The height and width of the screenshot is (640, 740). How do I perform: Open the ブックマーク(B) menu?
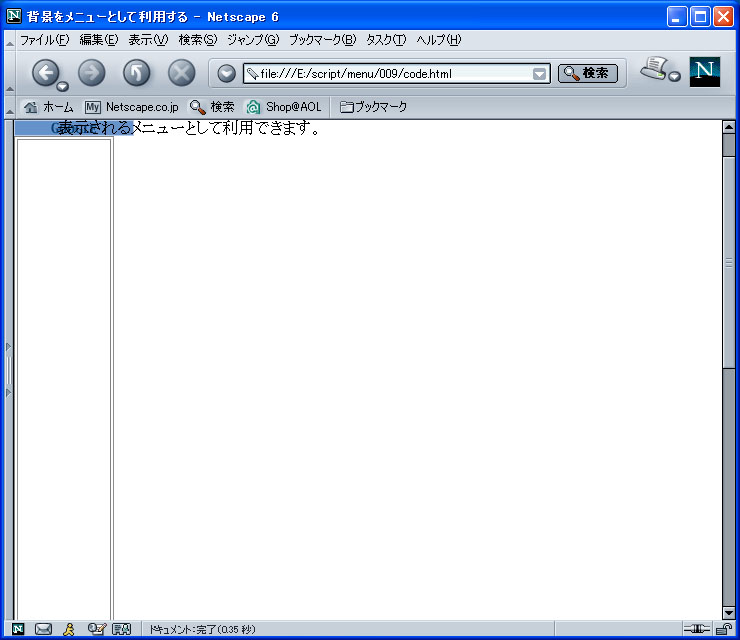tap(323, 40)
